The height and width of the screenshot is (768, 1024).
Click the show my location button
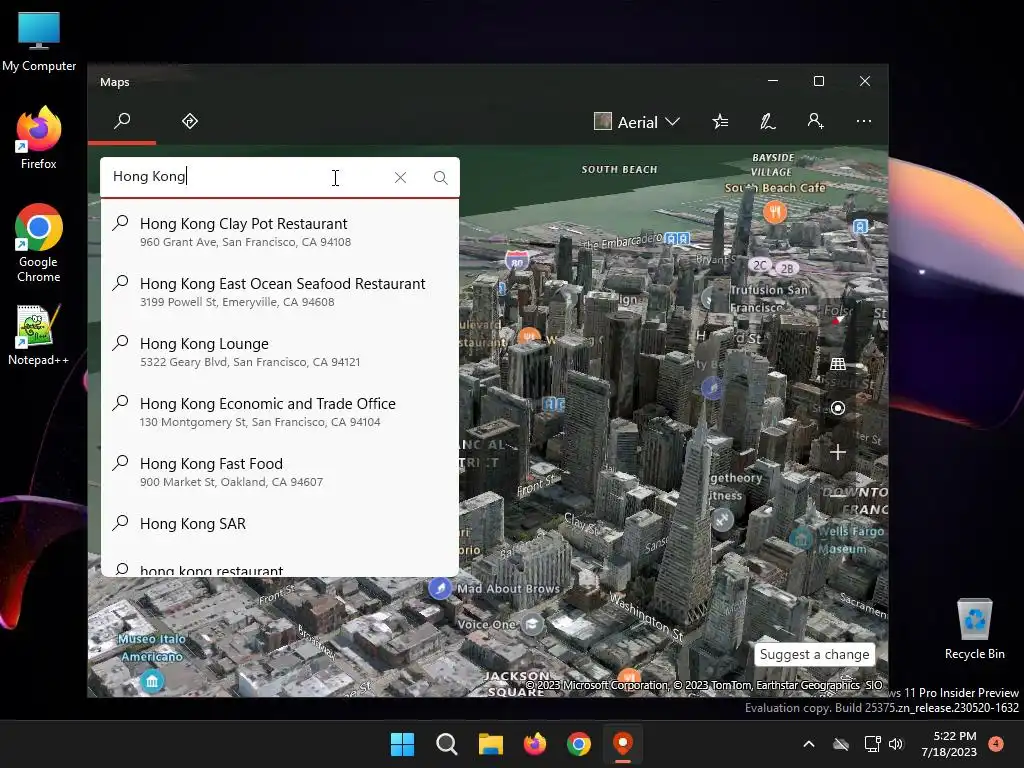838,408
